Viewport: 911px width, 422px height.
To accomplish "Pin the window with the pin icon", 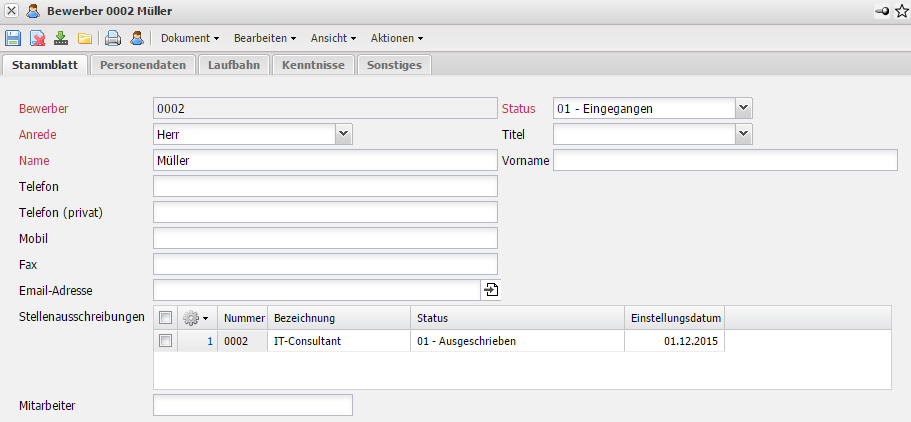I will click(882, 11).
